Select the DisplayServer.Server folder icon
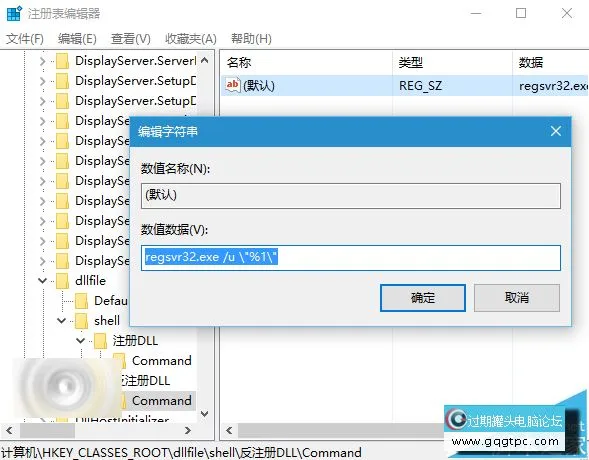589x460 pixels. click(62, 61)
